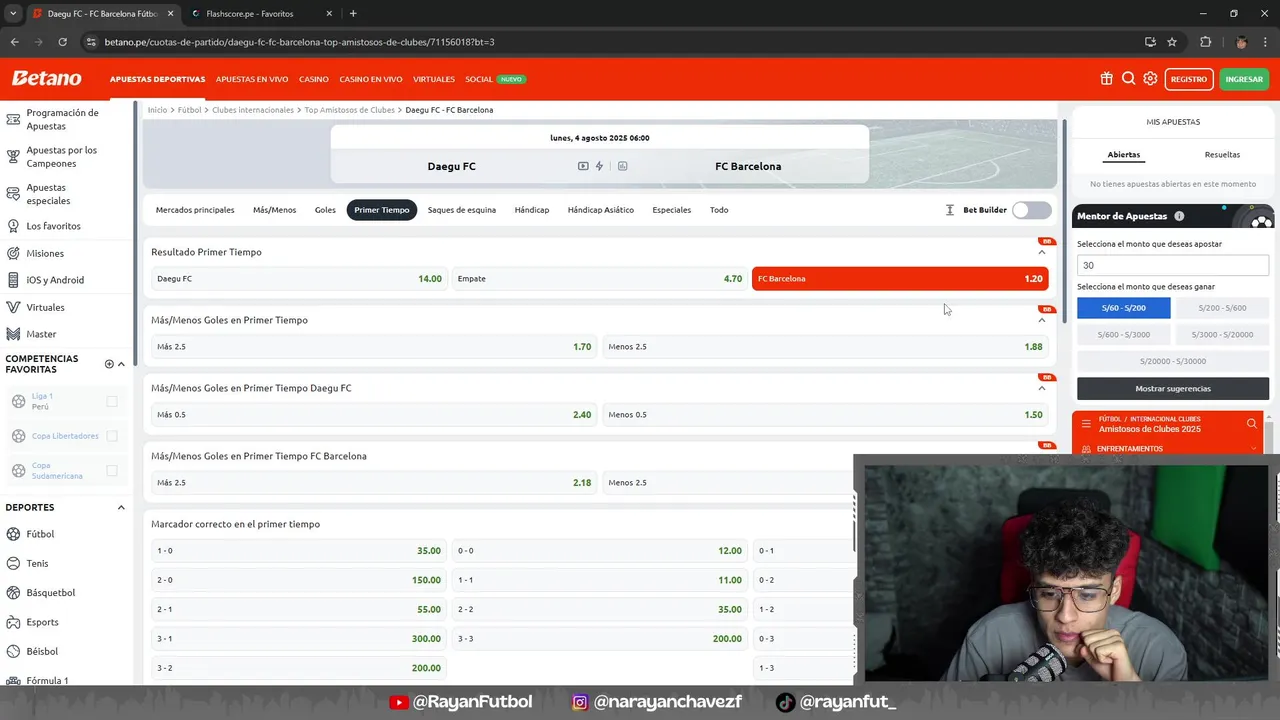
Task: Toggle the Bet Builder switch
Action: tap(1031, 210)
